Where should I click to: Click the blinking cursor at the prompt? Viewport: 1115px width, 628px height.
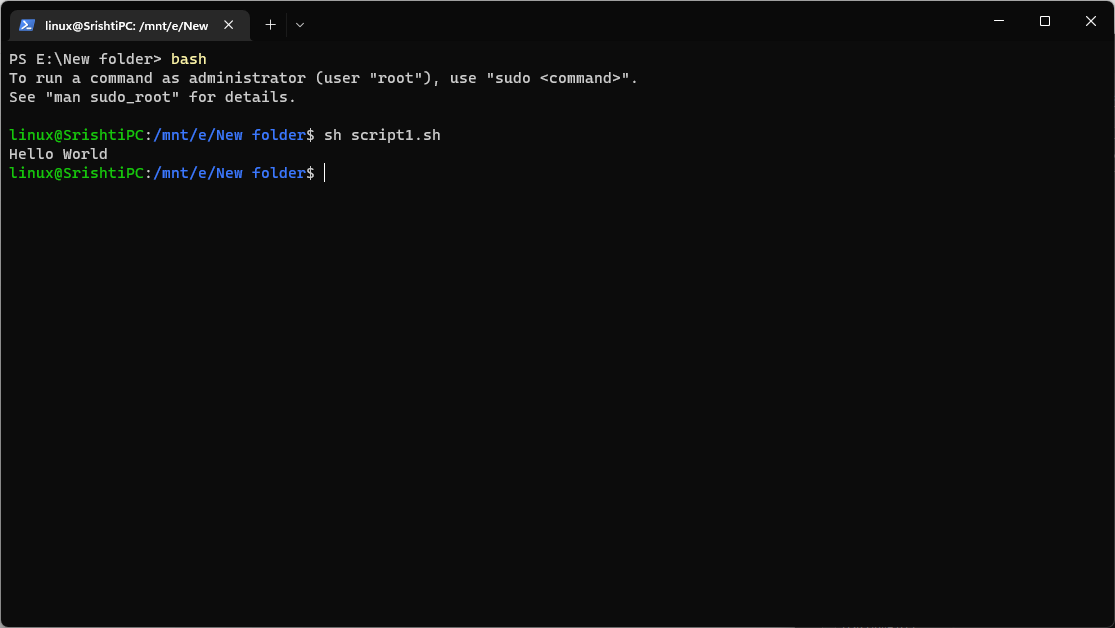click(x=323, y=172)
